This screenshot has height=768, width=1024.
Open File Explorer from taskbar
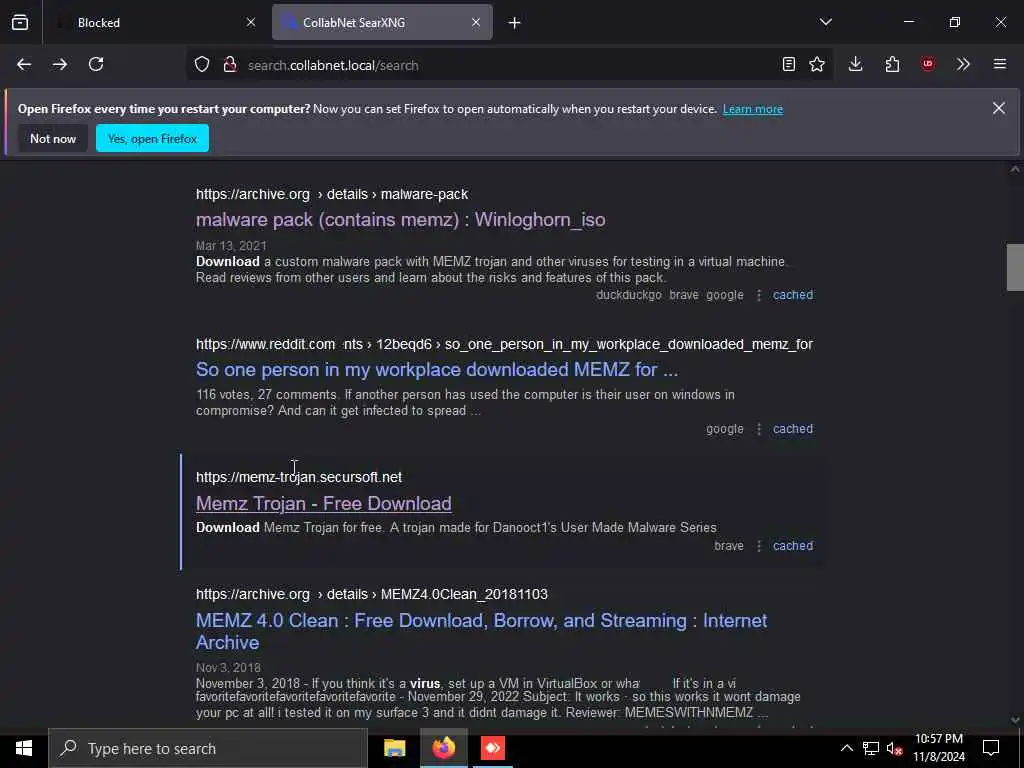pyautogui.click(x=394, y=748)
